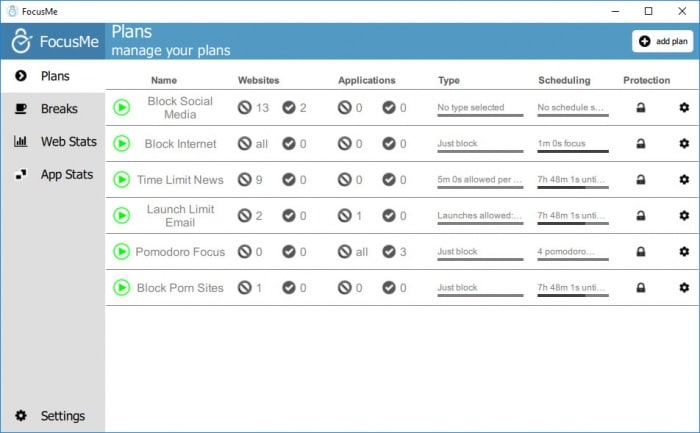Open gear settings for Pomodoro Focus
The width and height of the screenshot is (700, 433).
point(684,252)
